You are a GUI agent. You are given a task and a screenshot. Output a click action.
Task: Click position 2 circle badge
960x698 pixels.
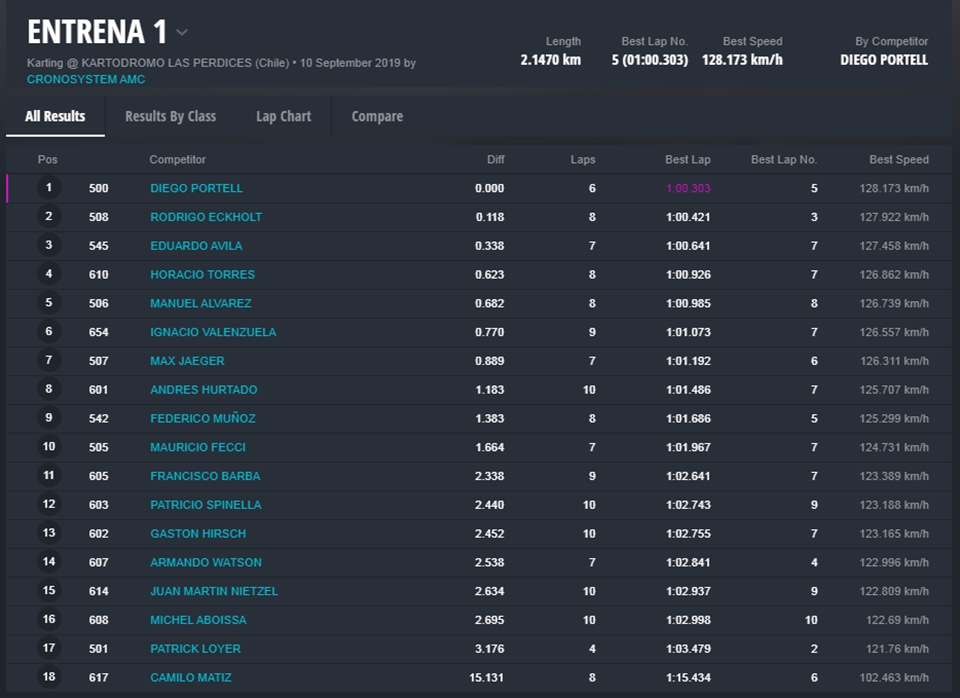[x=49, y=217]
